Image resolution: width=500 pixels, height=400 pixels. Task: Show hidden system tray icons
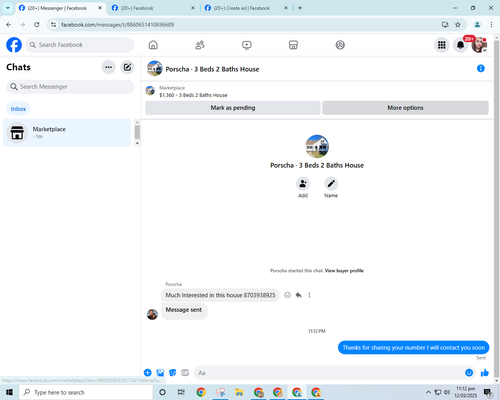428,392
